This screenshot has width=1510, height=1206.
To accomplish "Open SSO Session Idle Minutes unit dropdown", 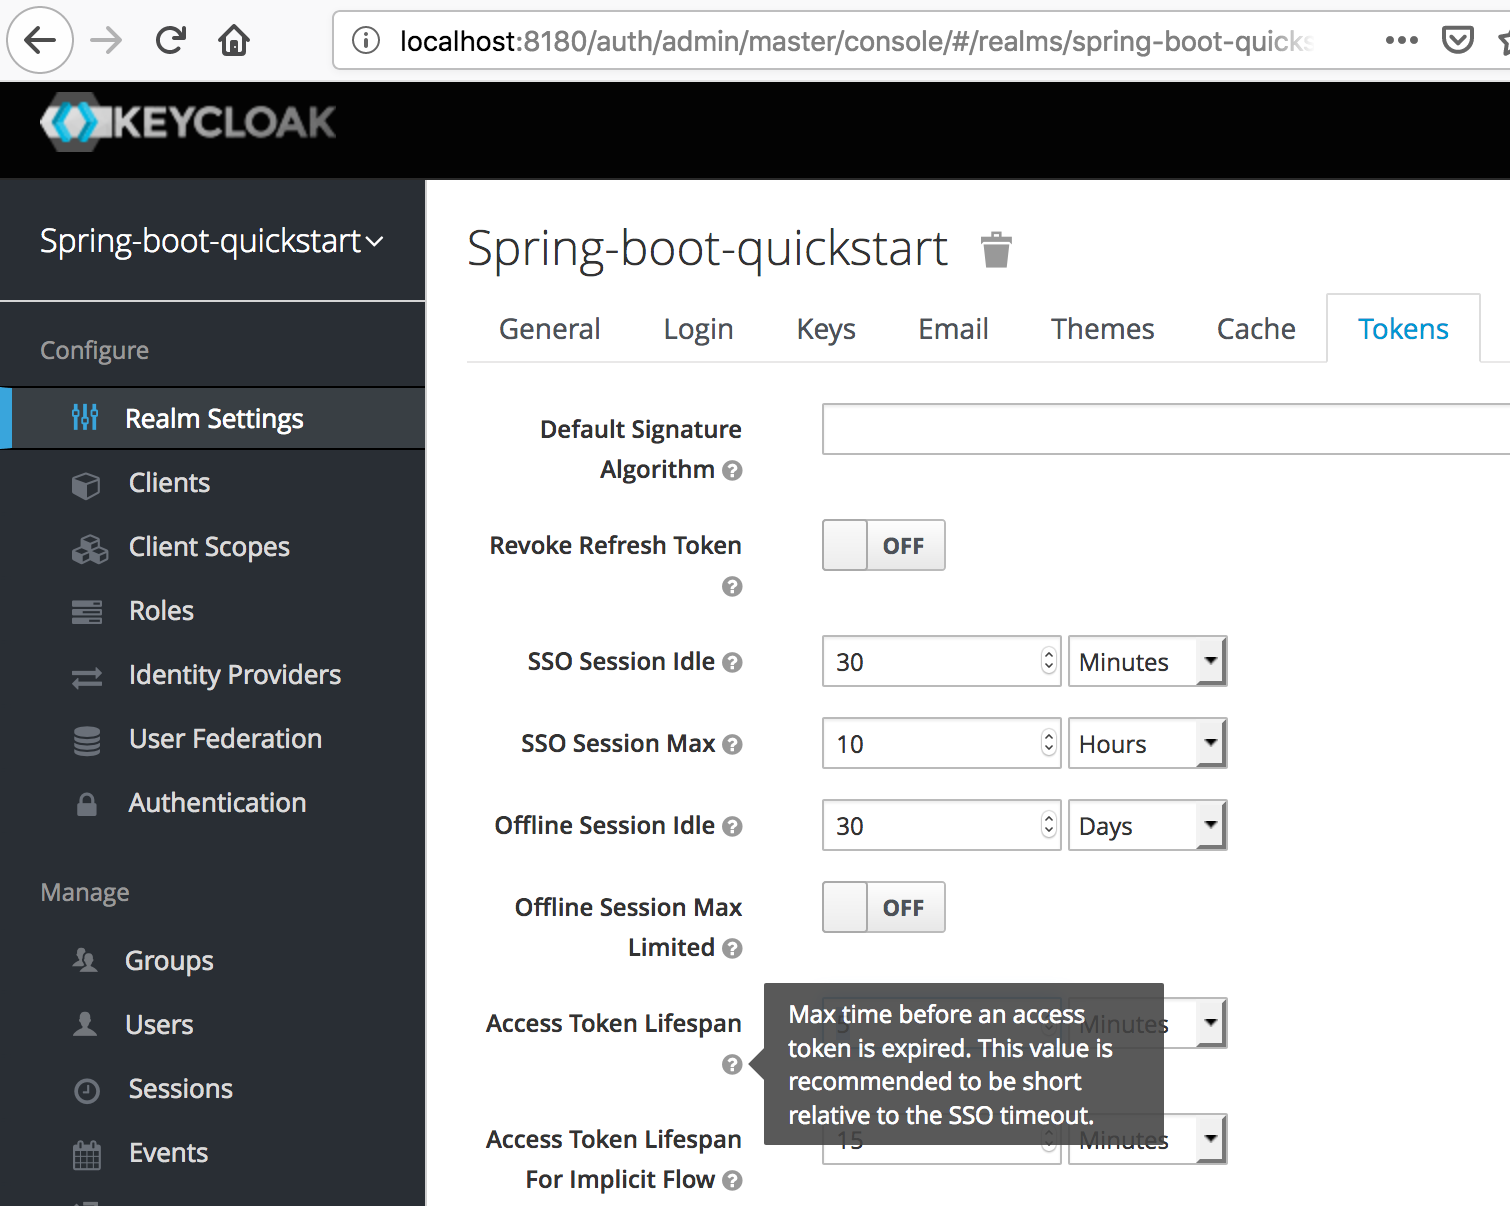I will [1147, 661].
